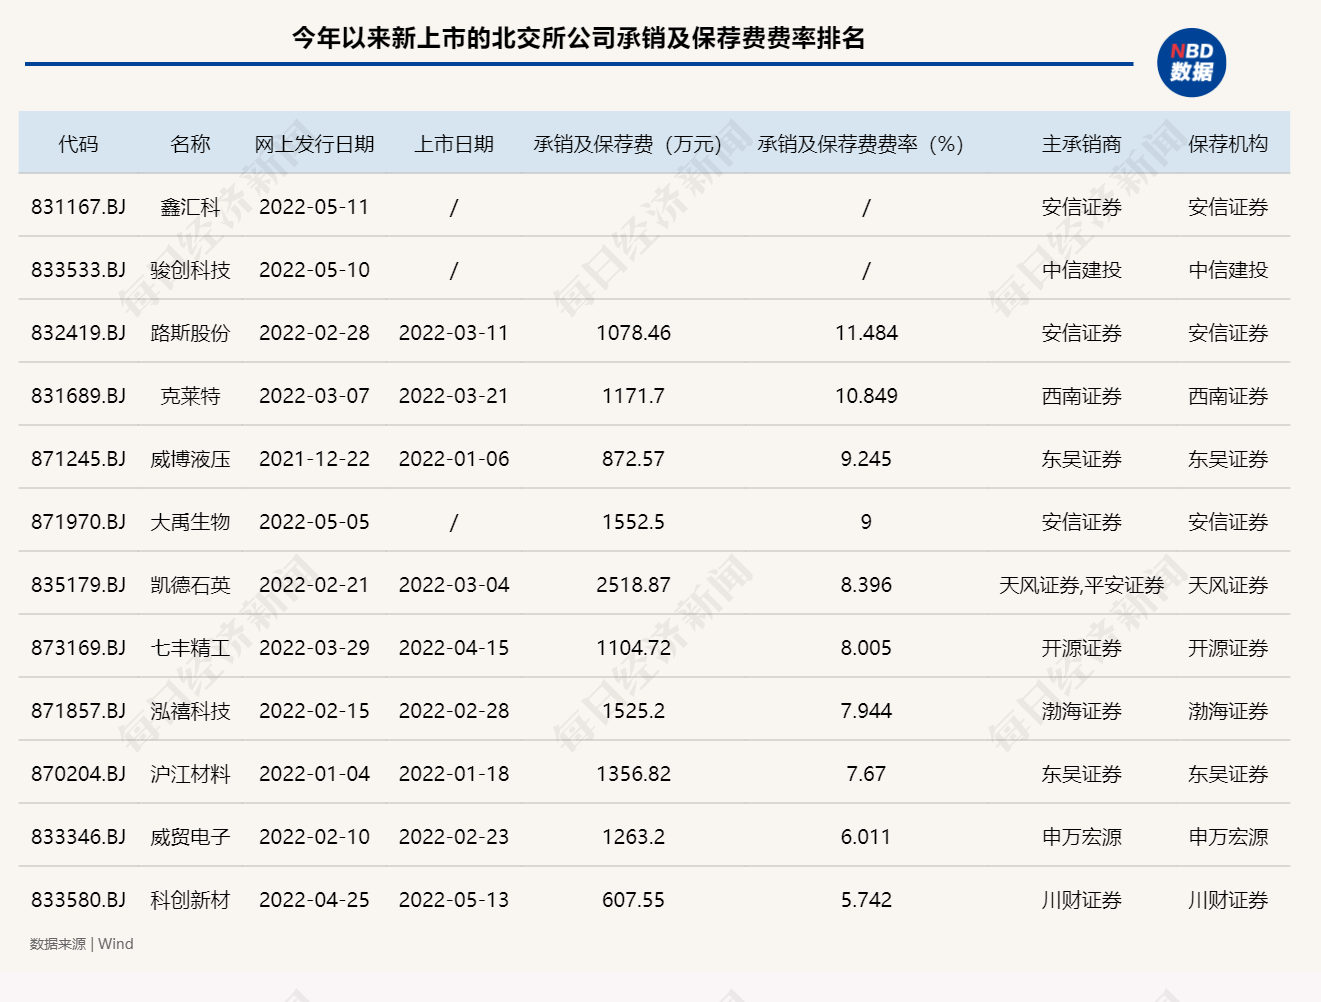1321x1002 pixels.
Task: Click fee value 1078.46
Action: pos(633,333)
